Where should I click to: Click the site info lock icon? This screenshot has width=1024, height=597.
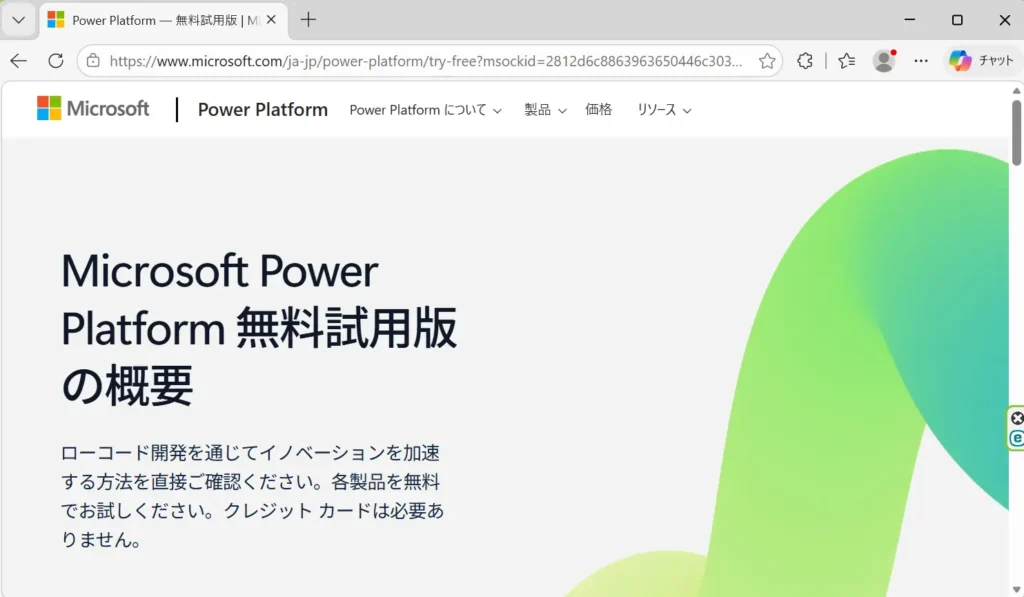(x=93, y=61)
